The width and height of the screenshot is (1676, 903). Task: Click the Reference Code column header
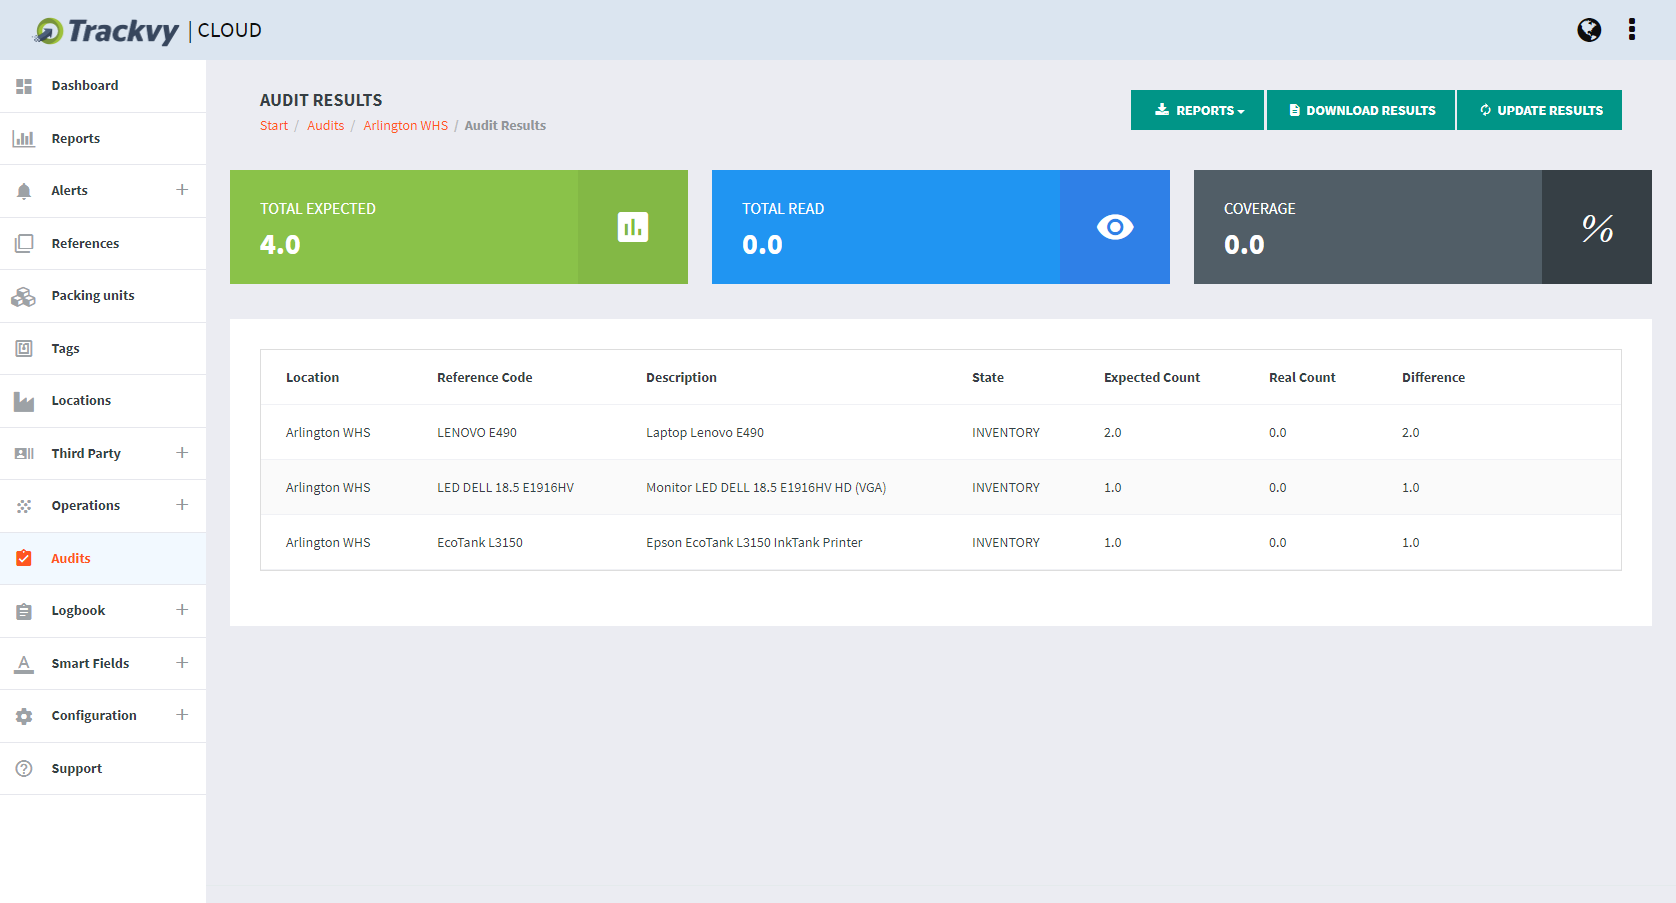pyautogui.click(x=485, y=378)
